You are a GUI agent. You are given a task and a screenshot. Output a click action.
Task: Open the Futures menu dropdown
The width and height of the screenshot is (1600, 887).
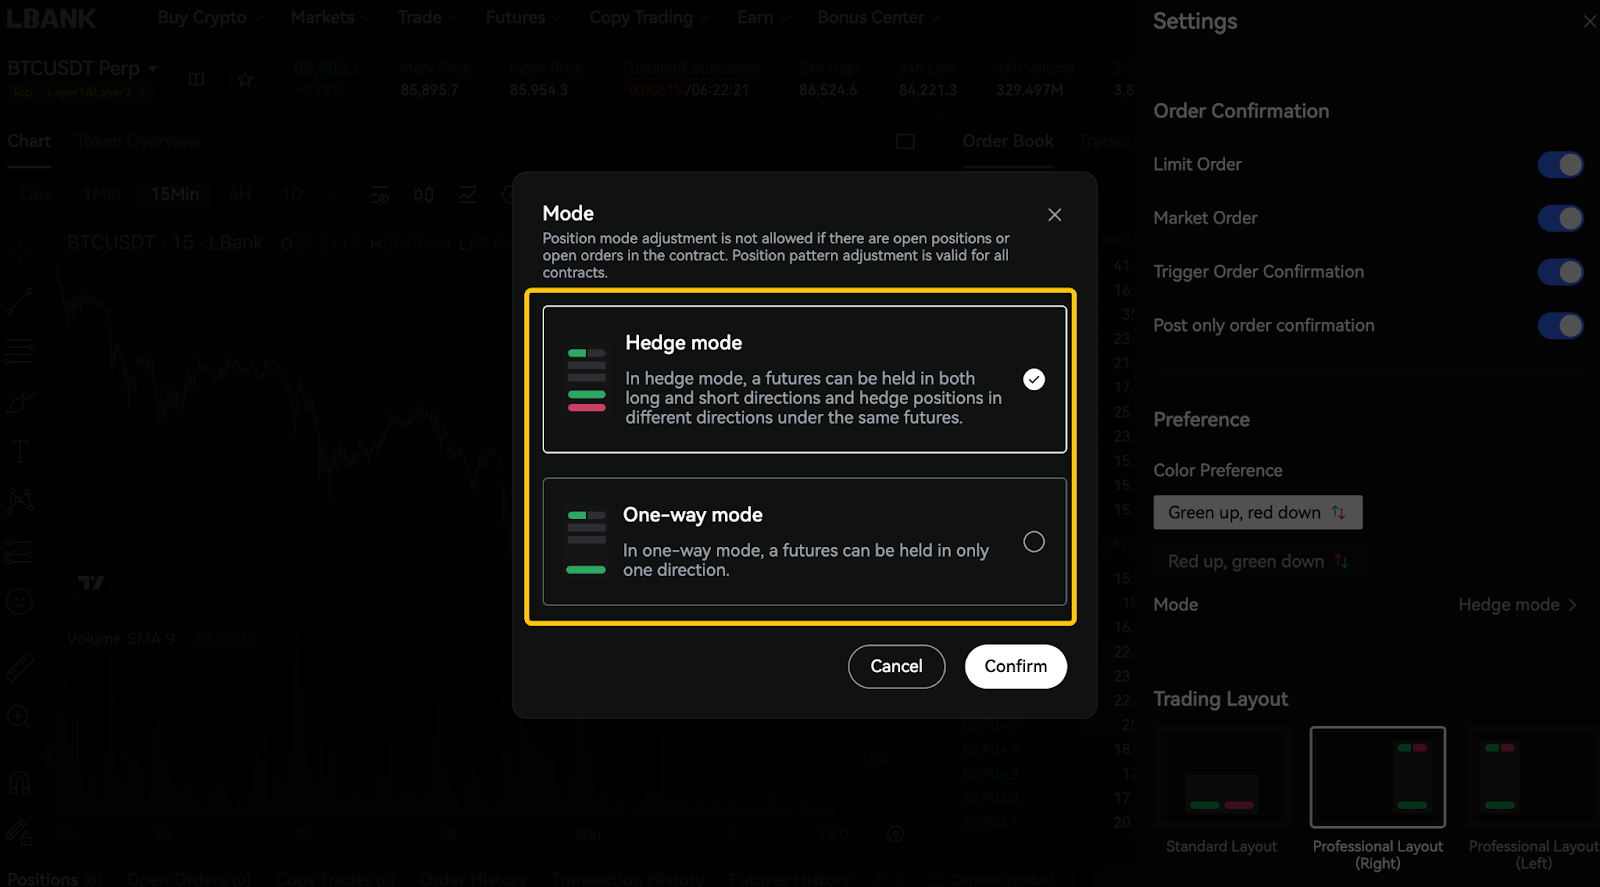(522, 18)
